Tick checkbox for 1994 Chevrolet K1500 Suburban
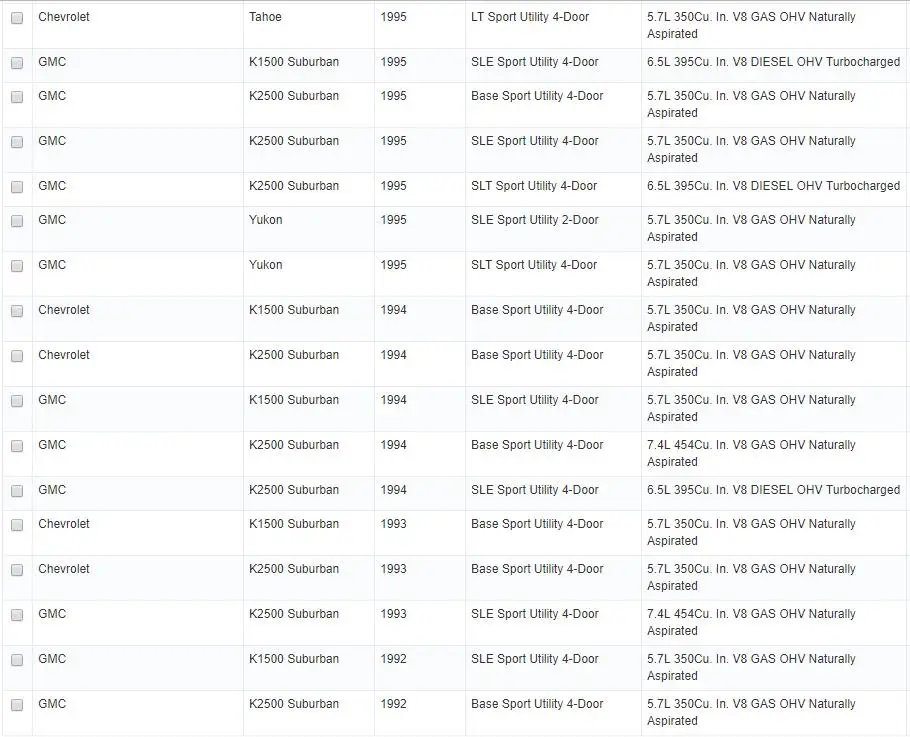Screen dimensions: 910x737 pos(17,311)
